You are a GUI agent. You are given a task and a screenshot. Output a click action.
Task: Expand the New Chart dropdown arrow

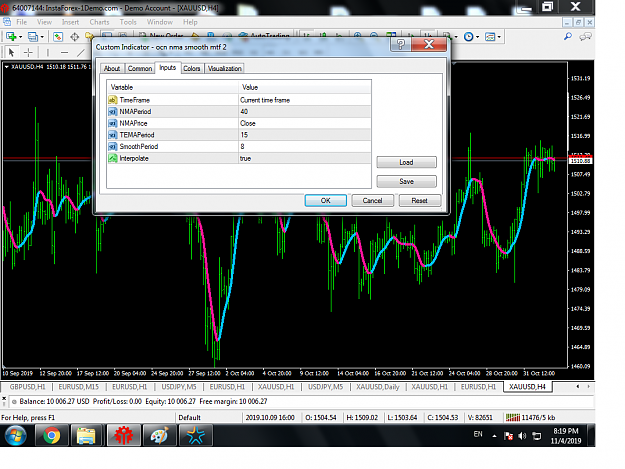click(x=20, y=37)
